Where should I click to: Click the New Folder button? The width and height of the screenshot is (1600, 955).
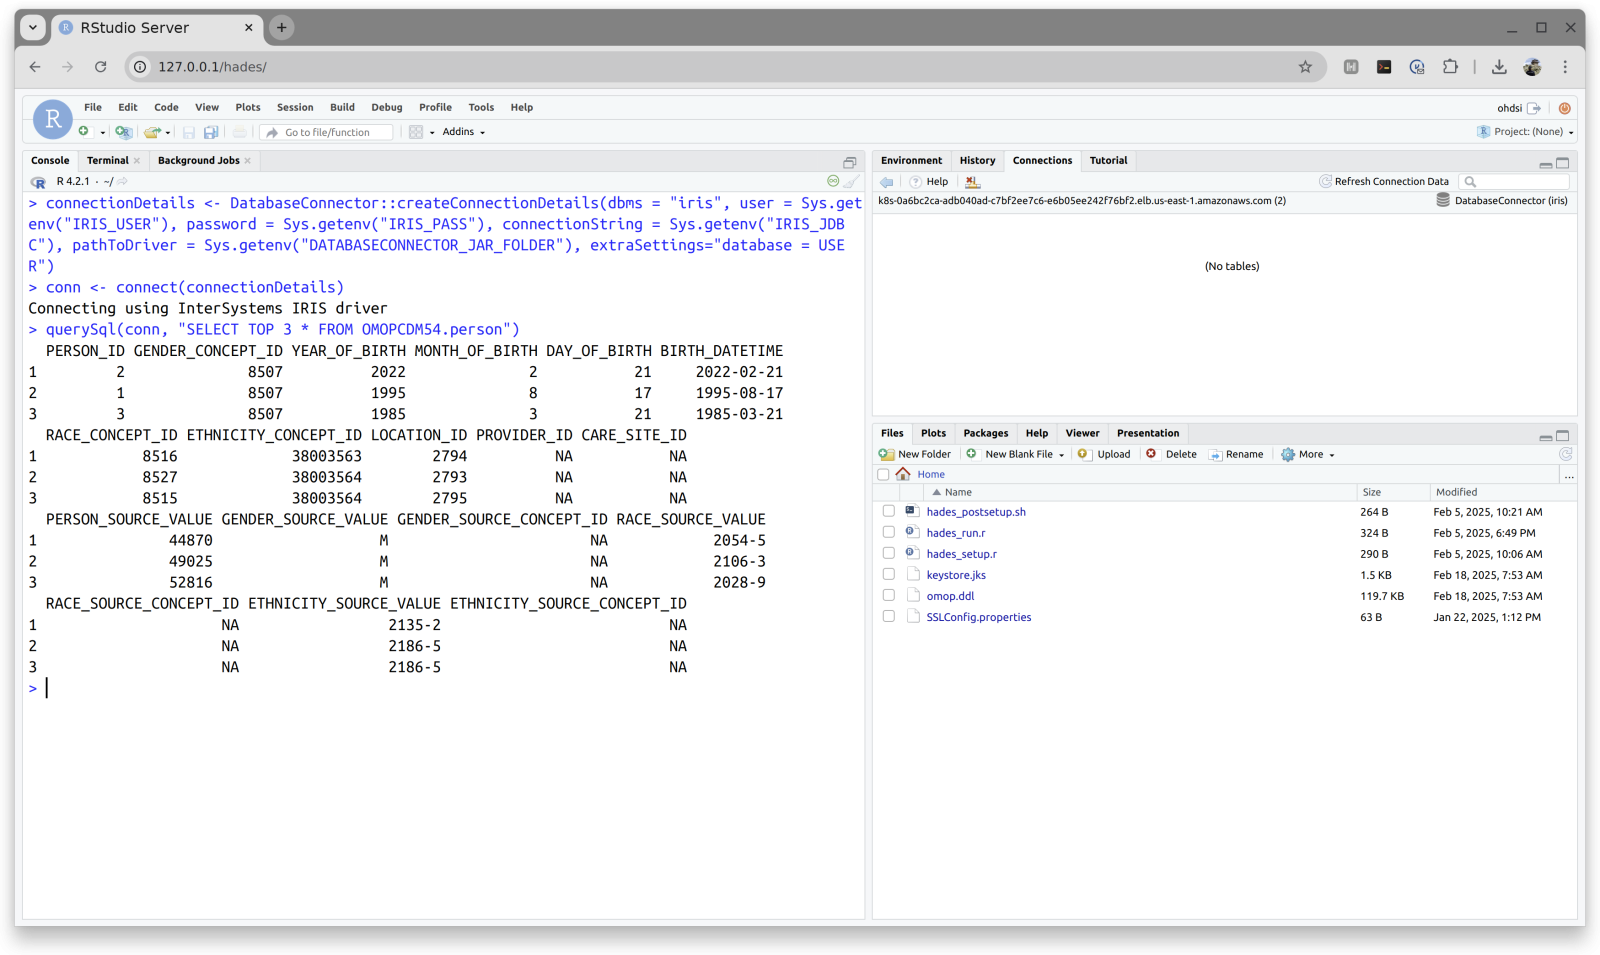point(915,454)
